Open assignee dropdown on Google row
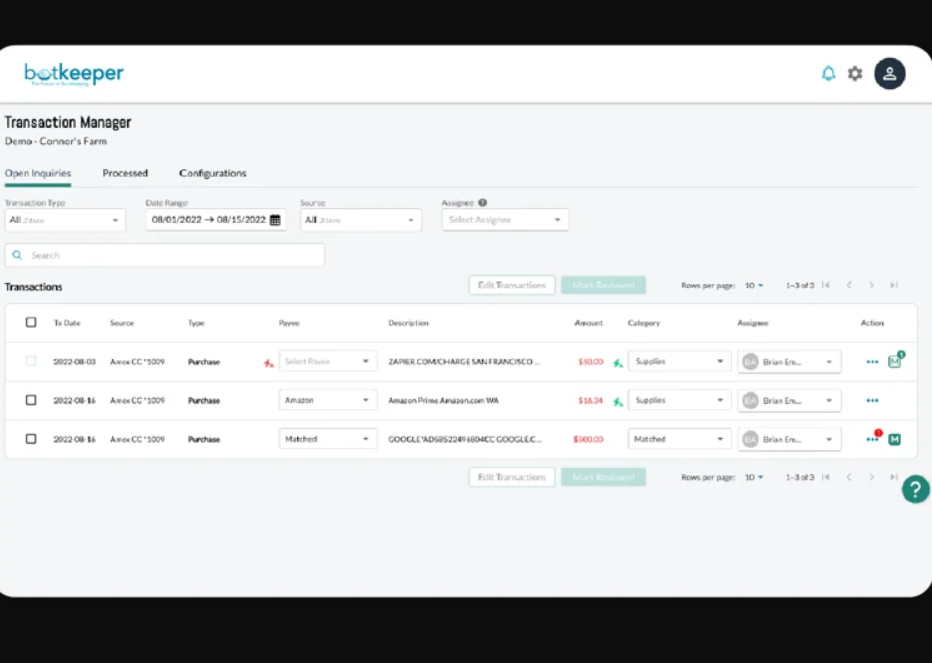This screenshot has width=932, height=663. [x=789, y=439]
